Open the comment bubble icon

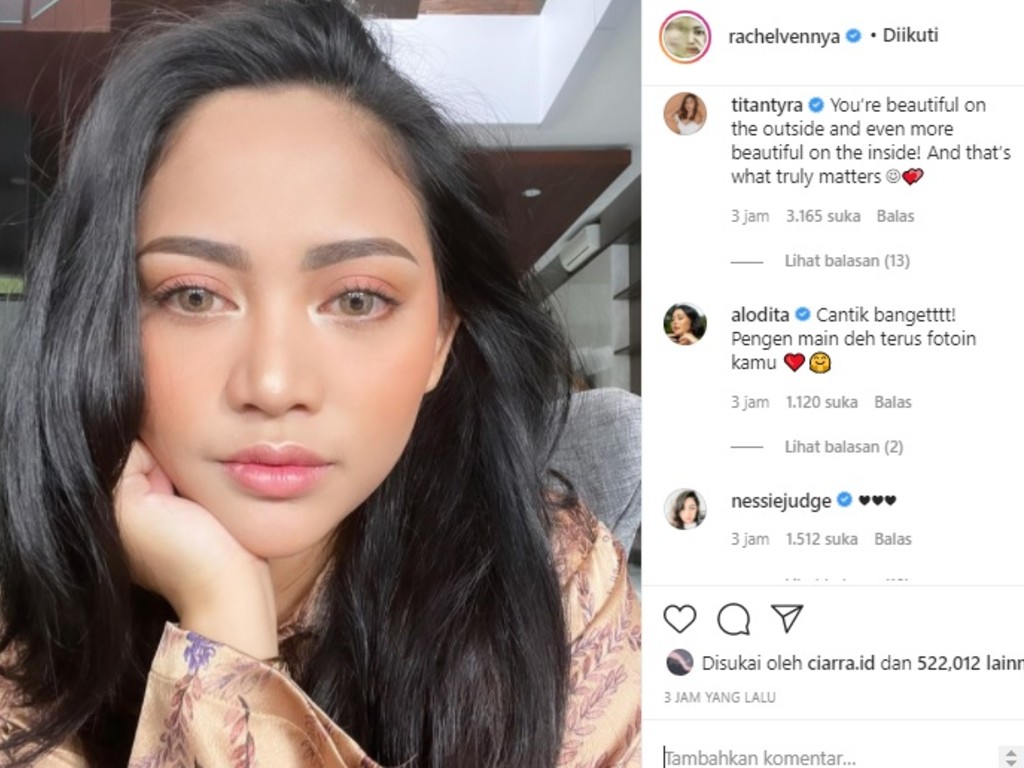pyautogui.click(x=733, y=618)
